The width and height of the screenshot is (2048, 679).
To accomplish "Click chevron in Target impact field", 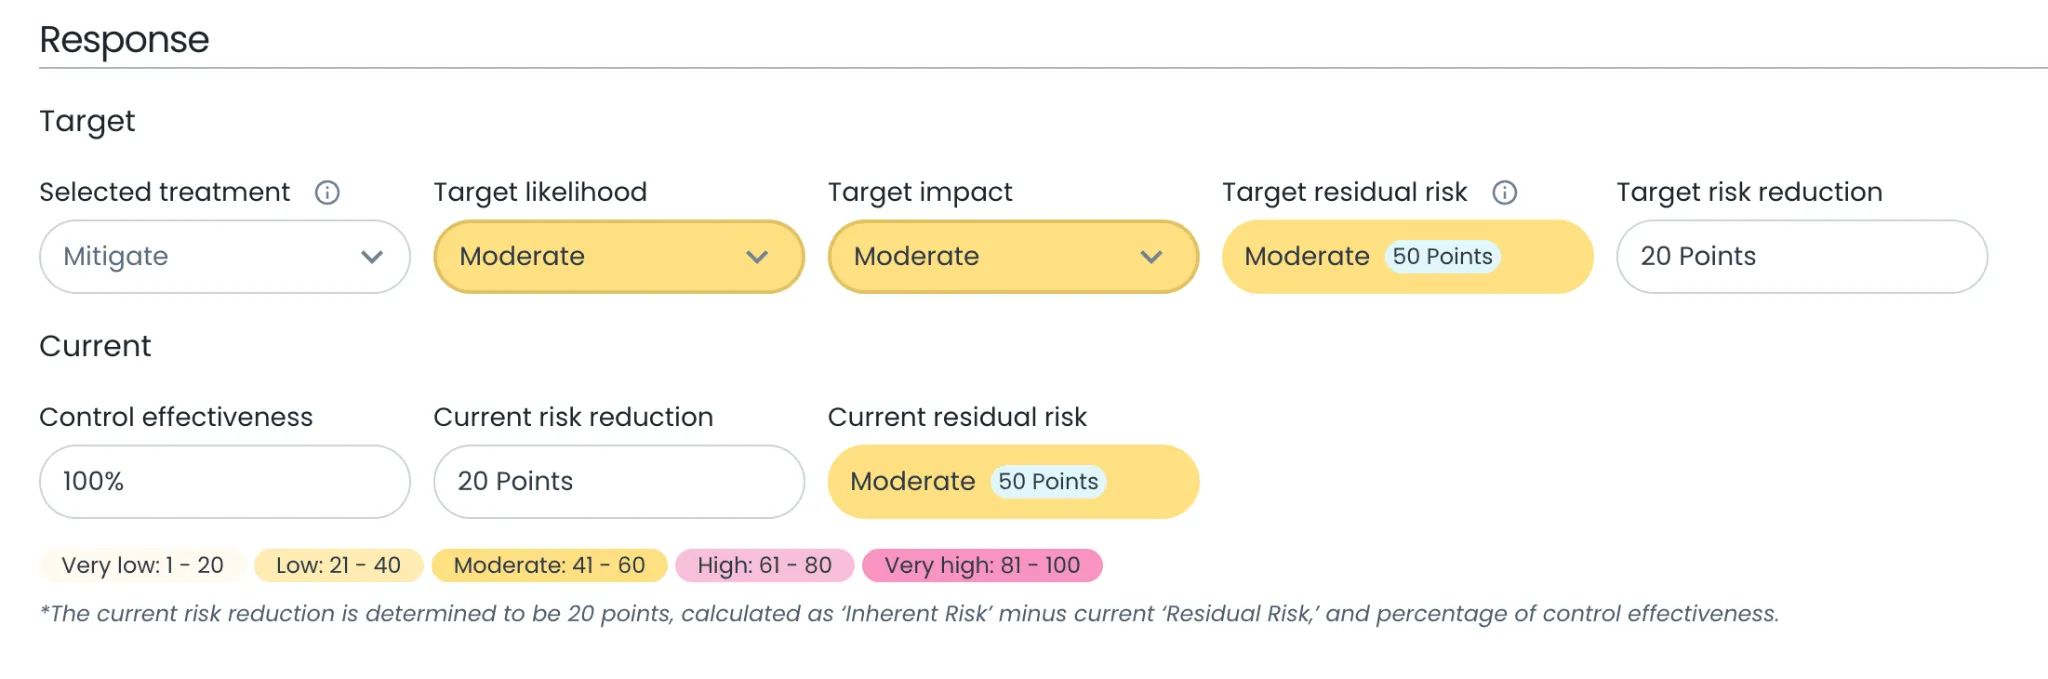I will coord(1151,257).
